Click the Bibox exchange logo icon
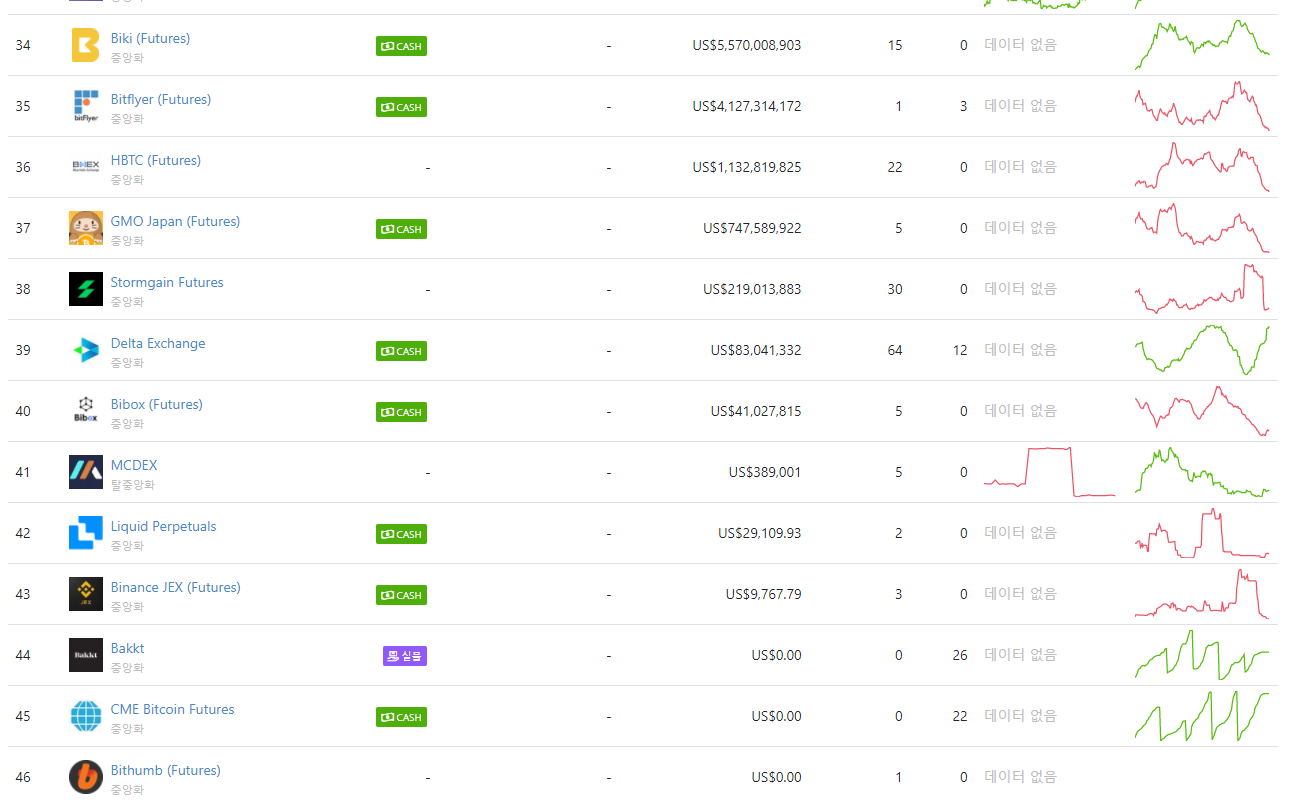This screenshot has width=1313, height=812. [x=86, y=411]
